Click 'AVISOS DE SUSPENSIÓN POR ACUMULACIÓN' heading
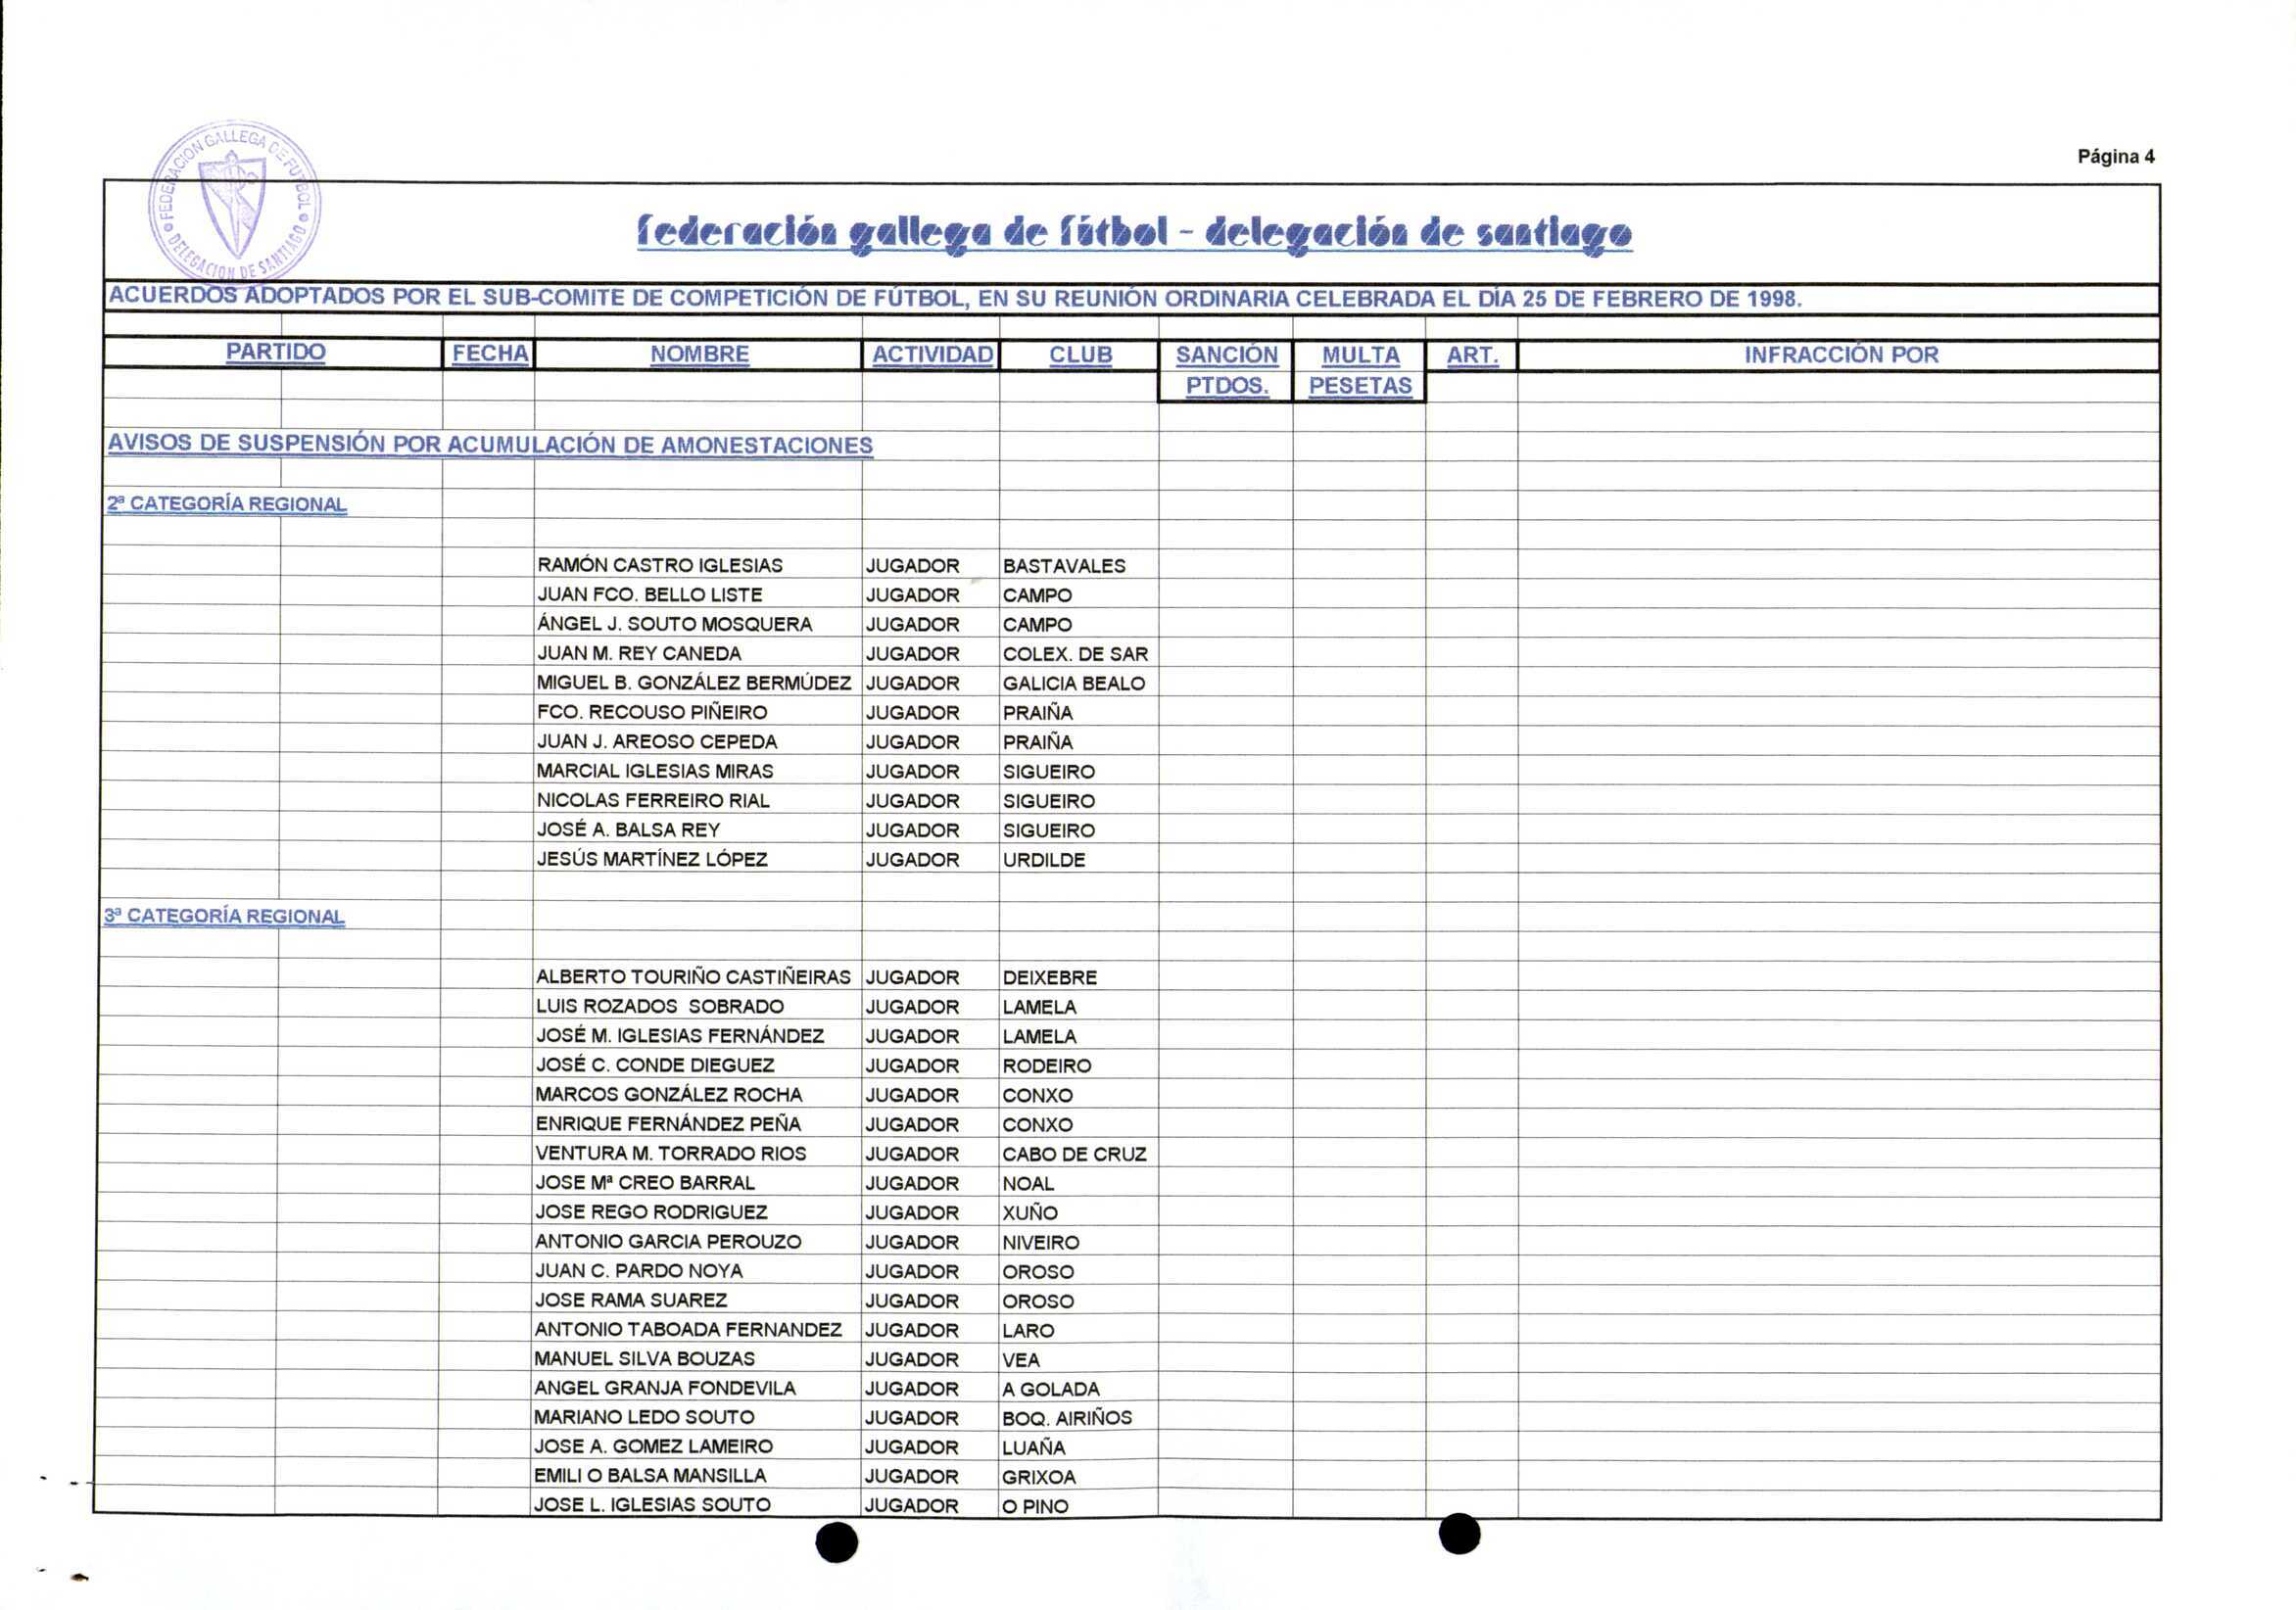This screenshot has height=1610, width=2296. (490, 445)
